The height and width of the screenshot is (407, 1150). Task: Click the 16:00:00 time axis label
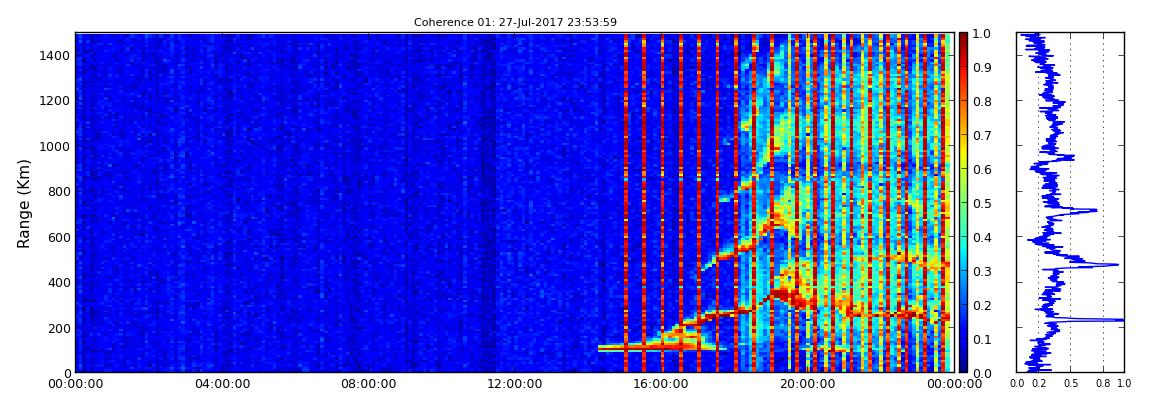coord(660,384)
